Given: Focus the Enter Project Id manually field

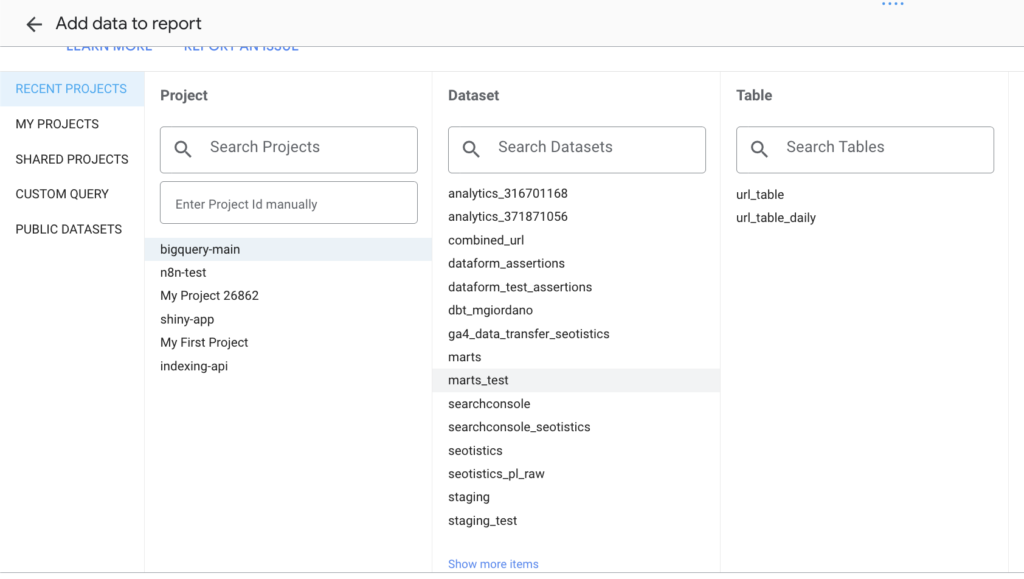Looking at the screenshot, I should 289,203.
